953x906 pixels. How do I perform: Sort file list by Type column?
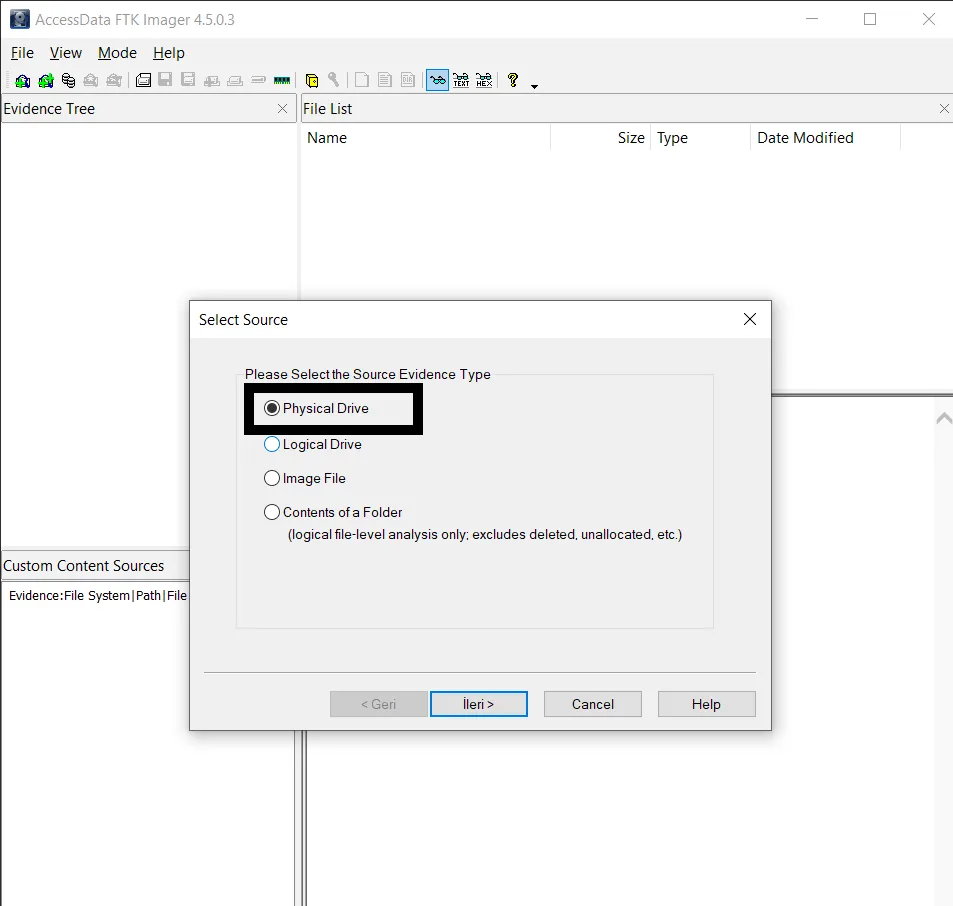point(701,138)
